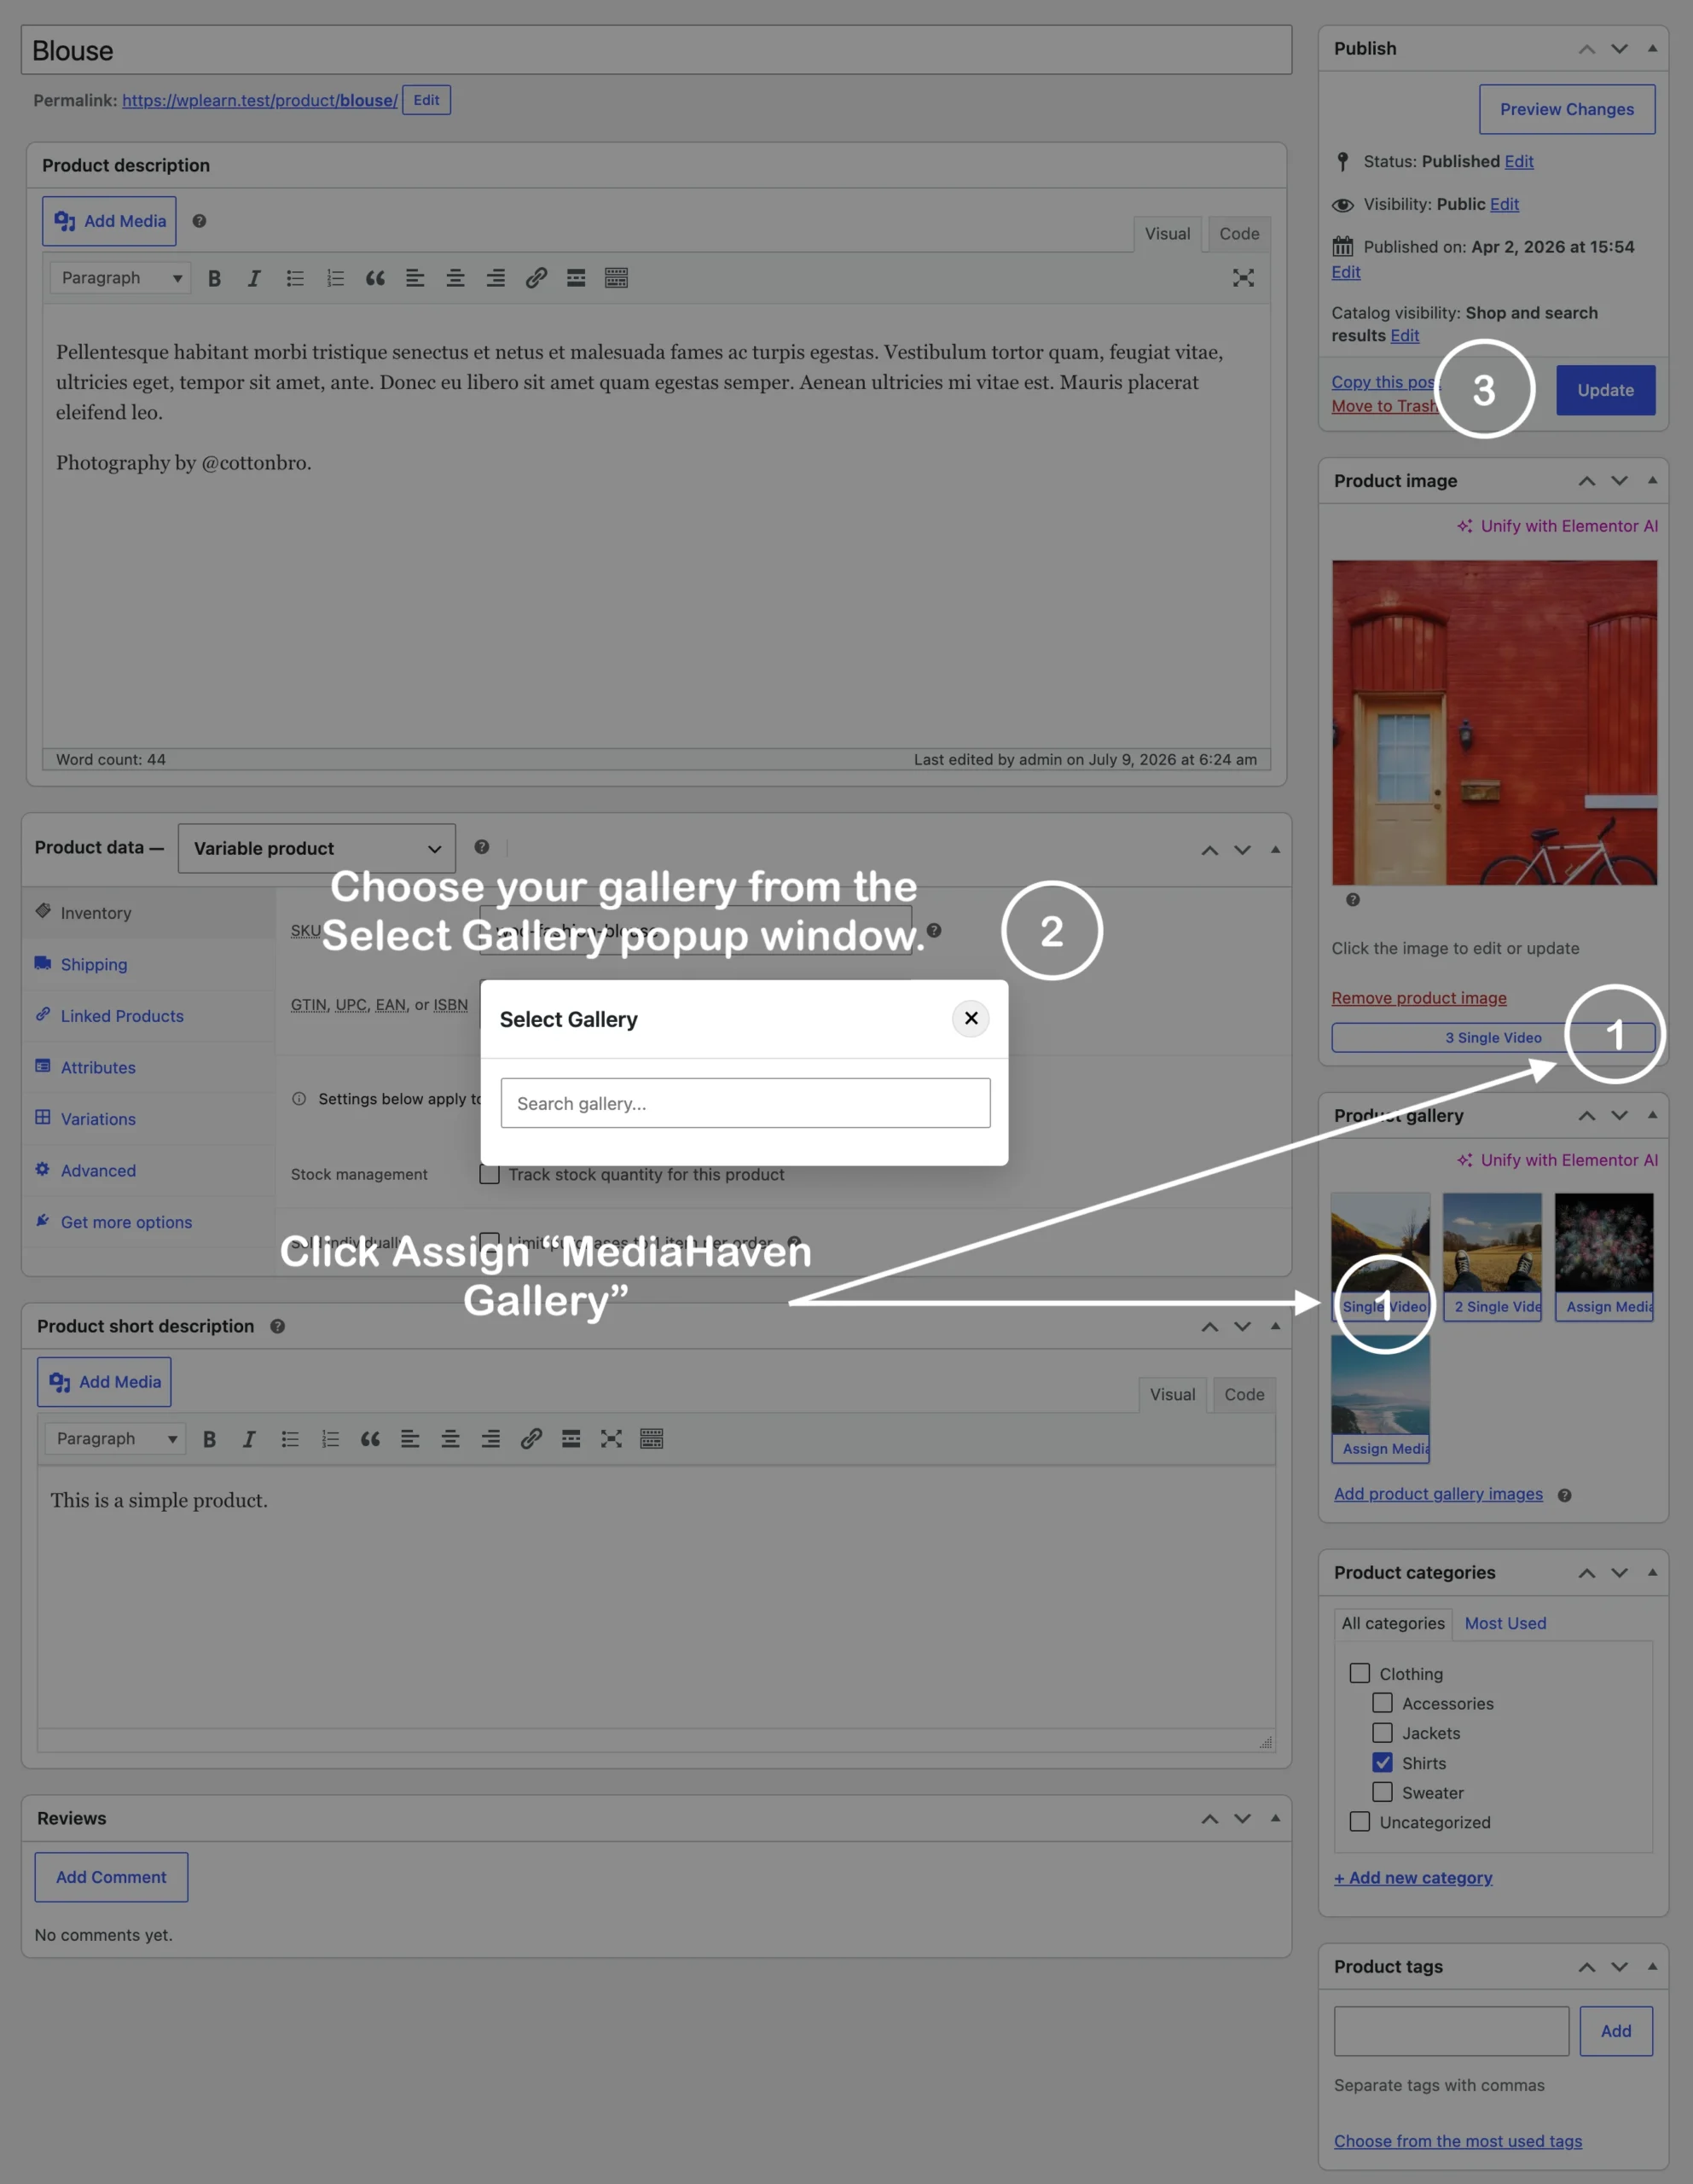This screenshot has width=1693, height=2184.
Task: Click Add Comment button
Action: pos(111,1877)
